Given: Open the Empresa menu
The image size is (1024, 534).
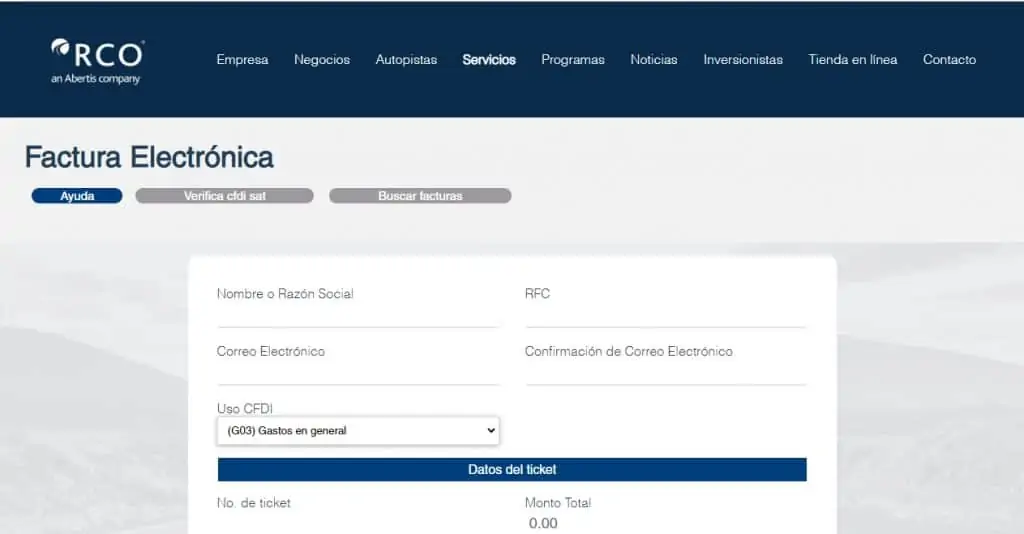Looking at the screenshot, I should (x=242, y=59).
